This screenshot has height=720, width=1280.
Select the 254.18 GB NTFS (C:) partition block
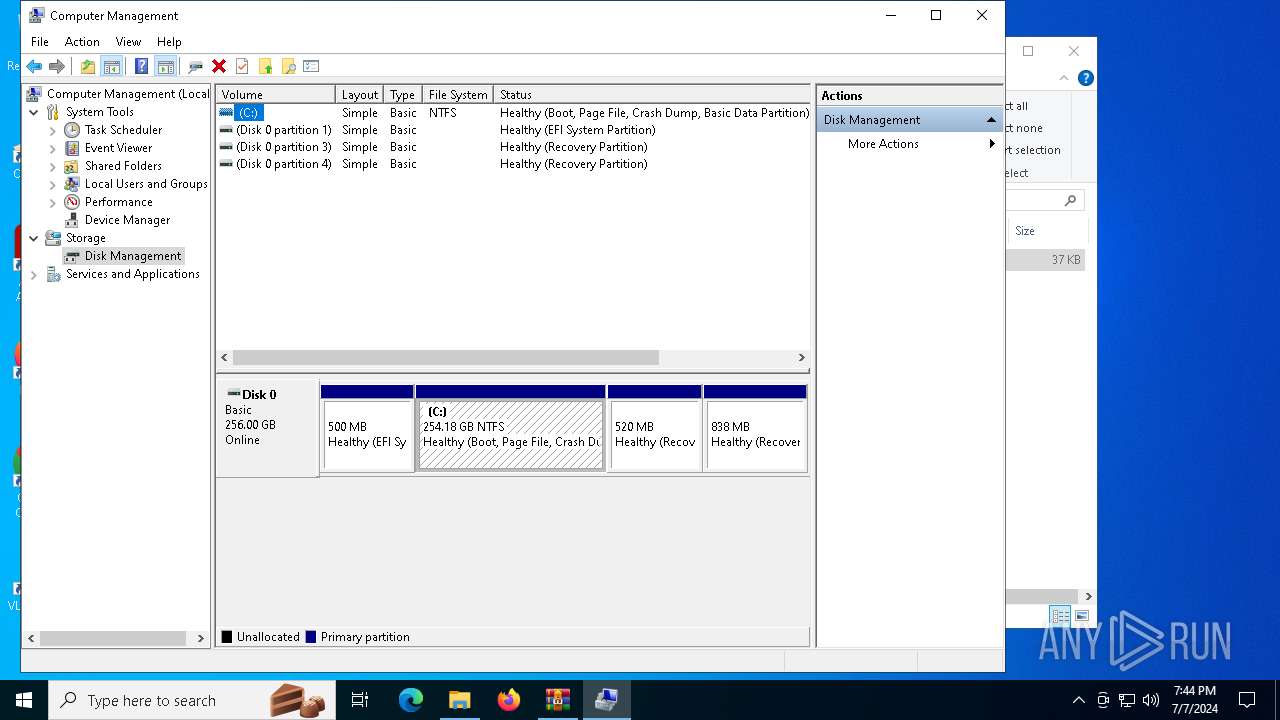coord(511,428)
